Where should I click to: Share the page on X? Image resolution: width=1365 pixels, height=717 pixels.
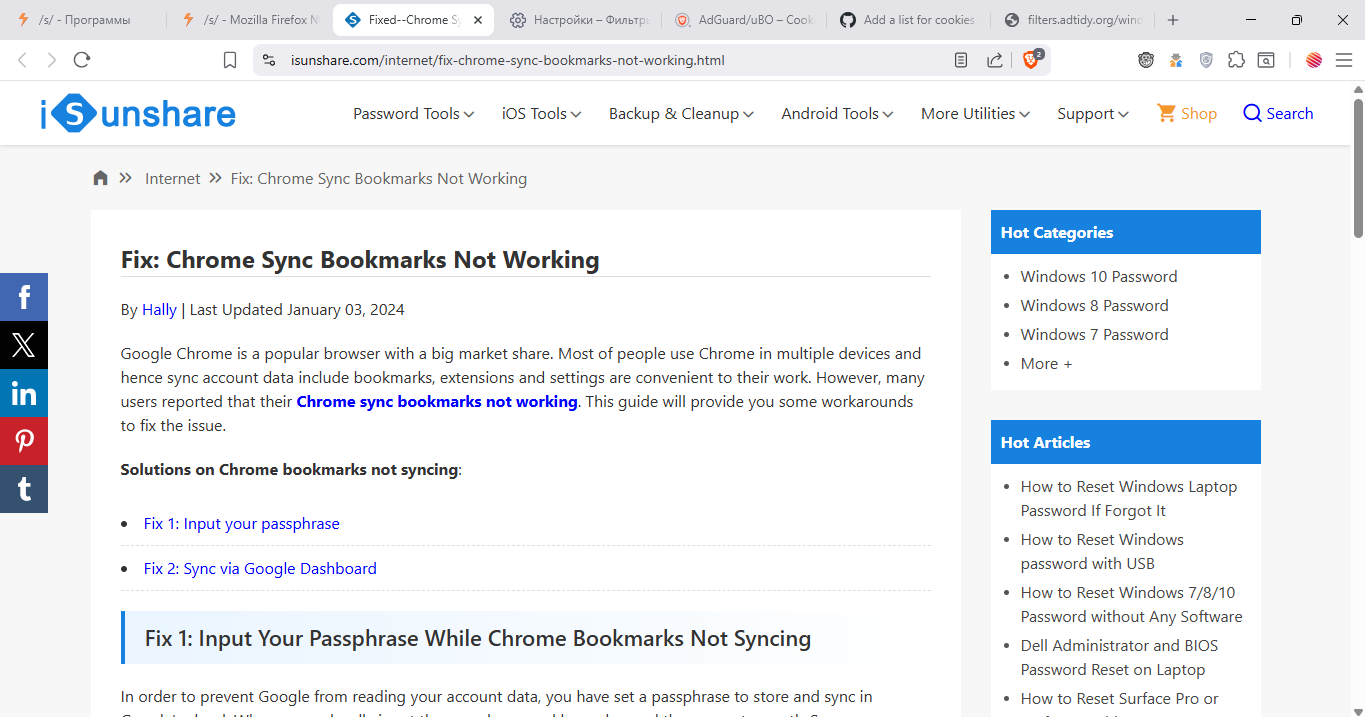click(x=24, y=345)
